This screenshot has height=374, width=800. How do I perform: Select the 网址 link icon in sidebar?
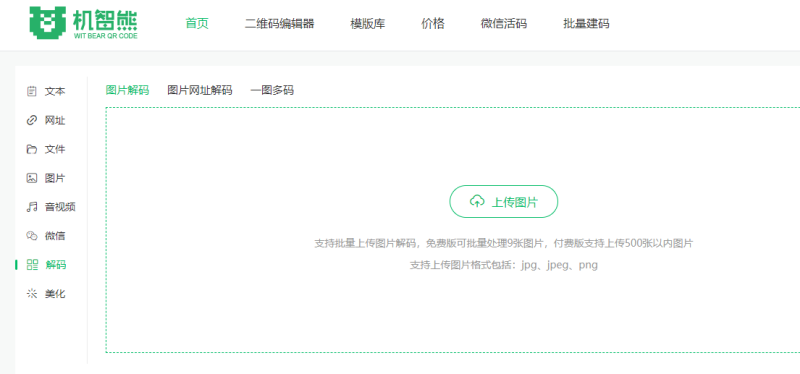click(x=32, y=120)
